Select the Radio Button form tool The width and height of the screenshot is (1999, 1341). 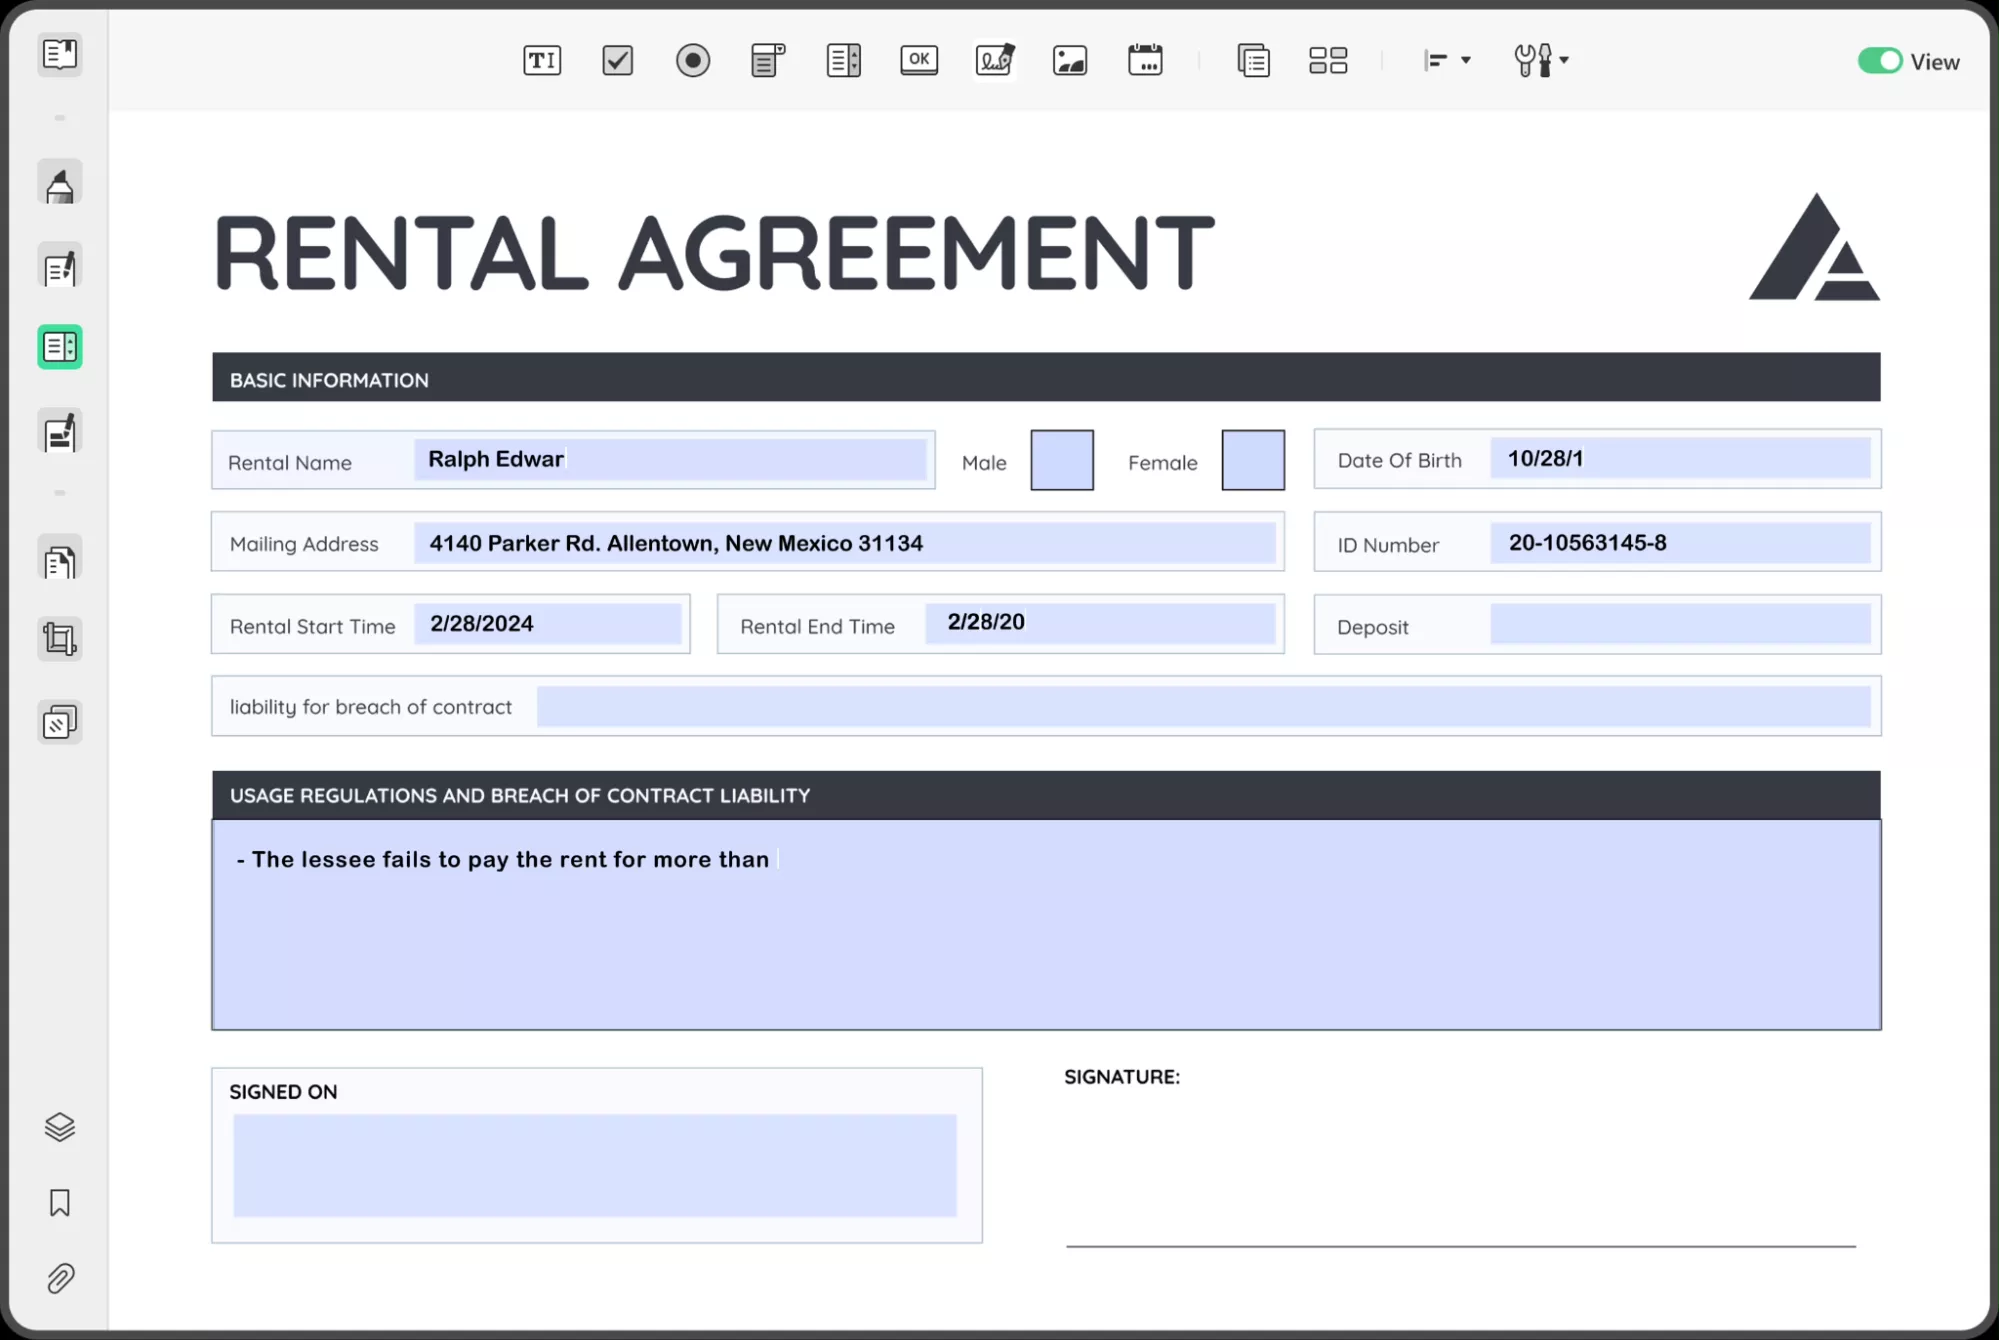click(x=692, y=60)
